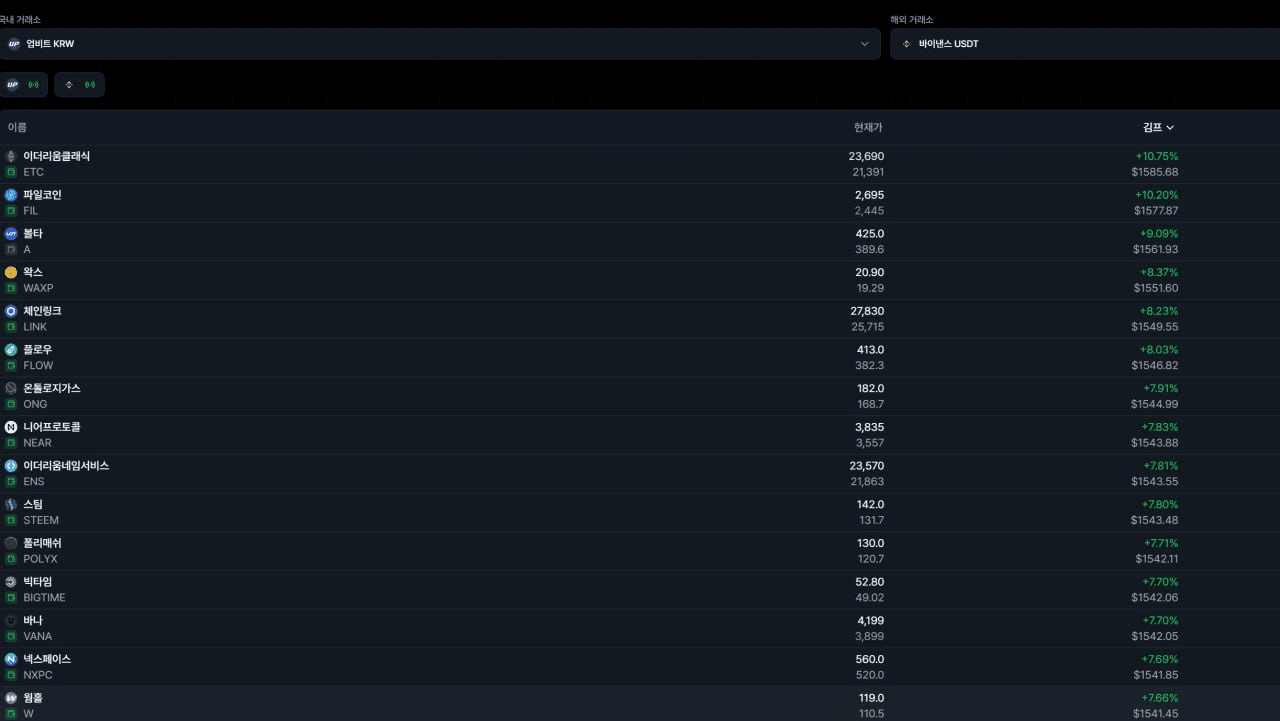Sort the list by 이름 column header
This screenshot has height=721, width=1280.
pos(17,128)
